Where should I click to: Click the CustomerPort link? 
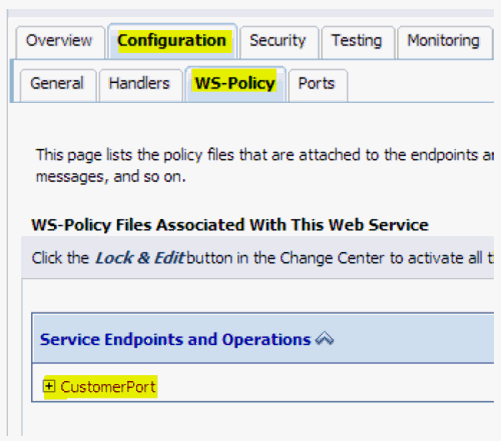coord(108,387)
